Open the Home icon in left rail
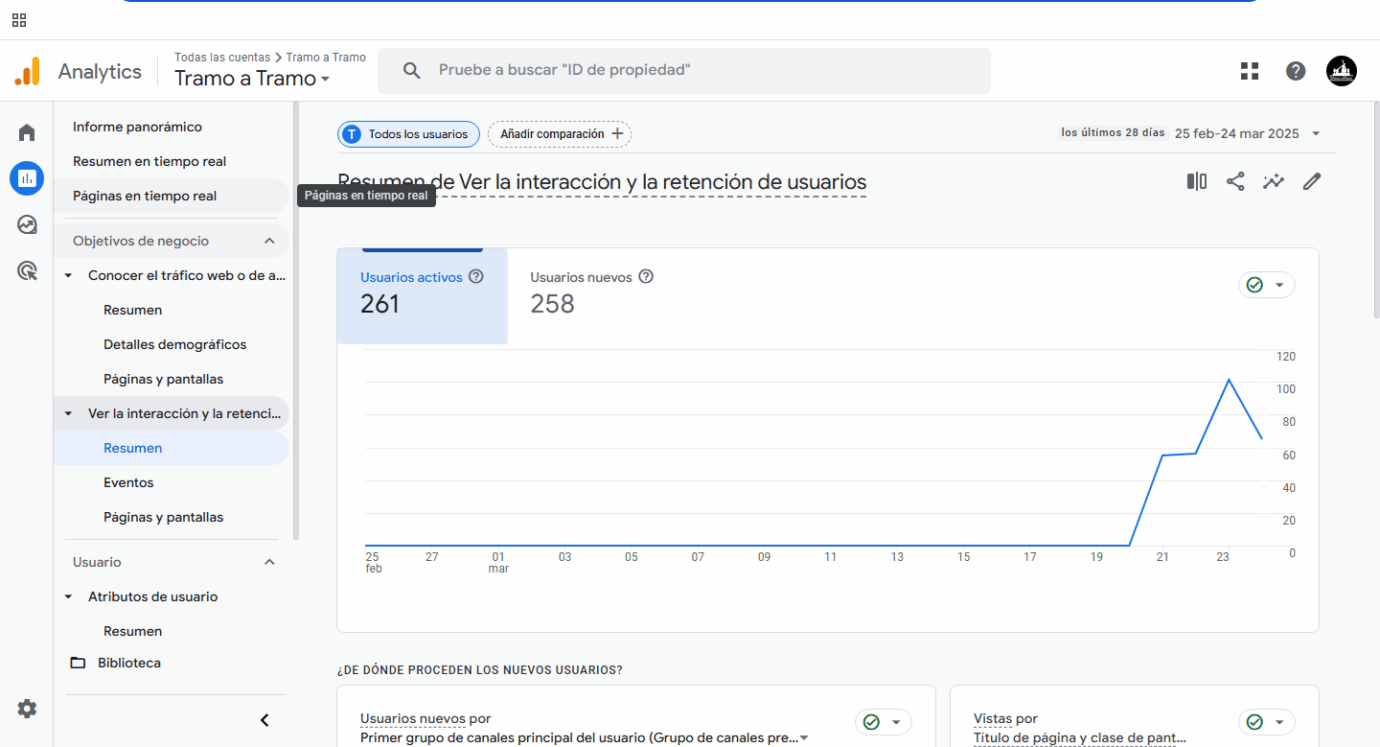 point(27,133)
